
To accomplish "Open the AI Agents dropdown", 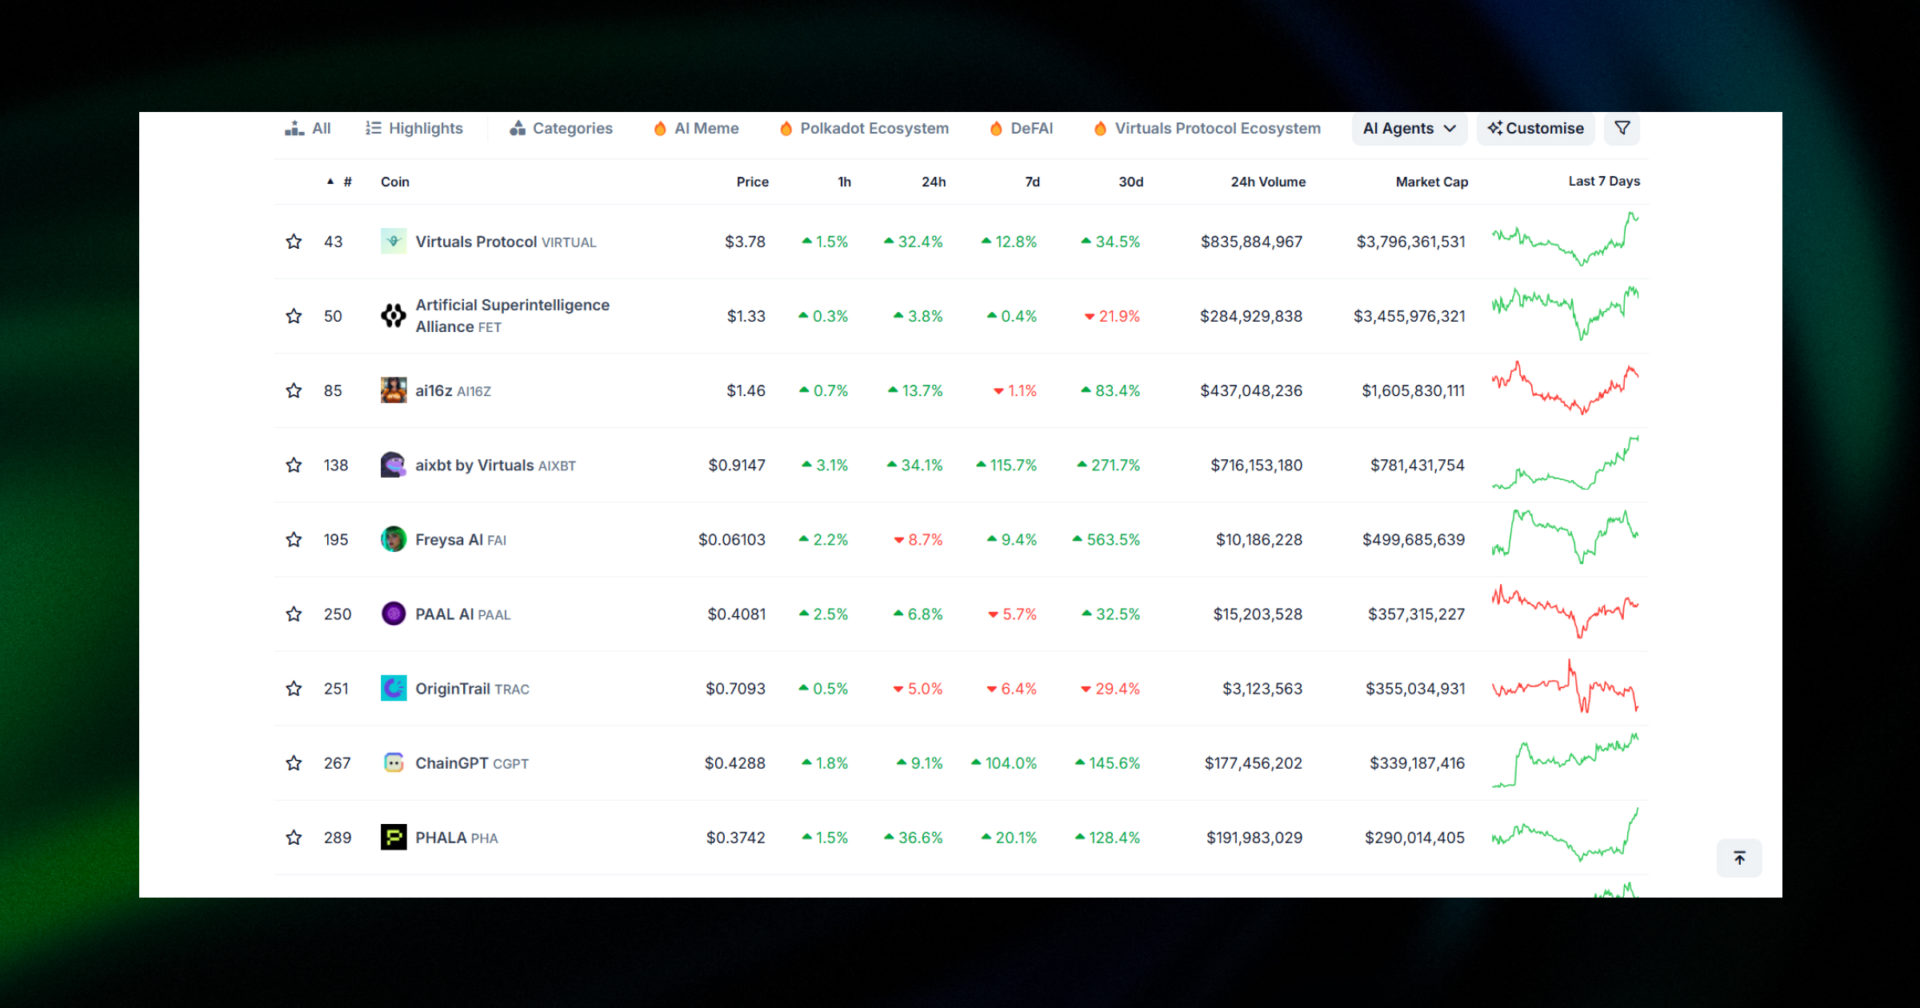I will coord(1408,128).
